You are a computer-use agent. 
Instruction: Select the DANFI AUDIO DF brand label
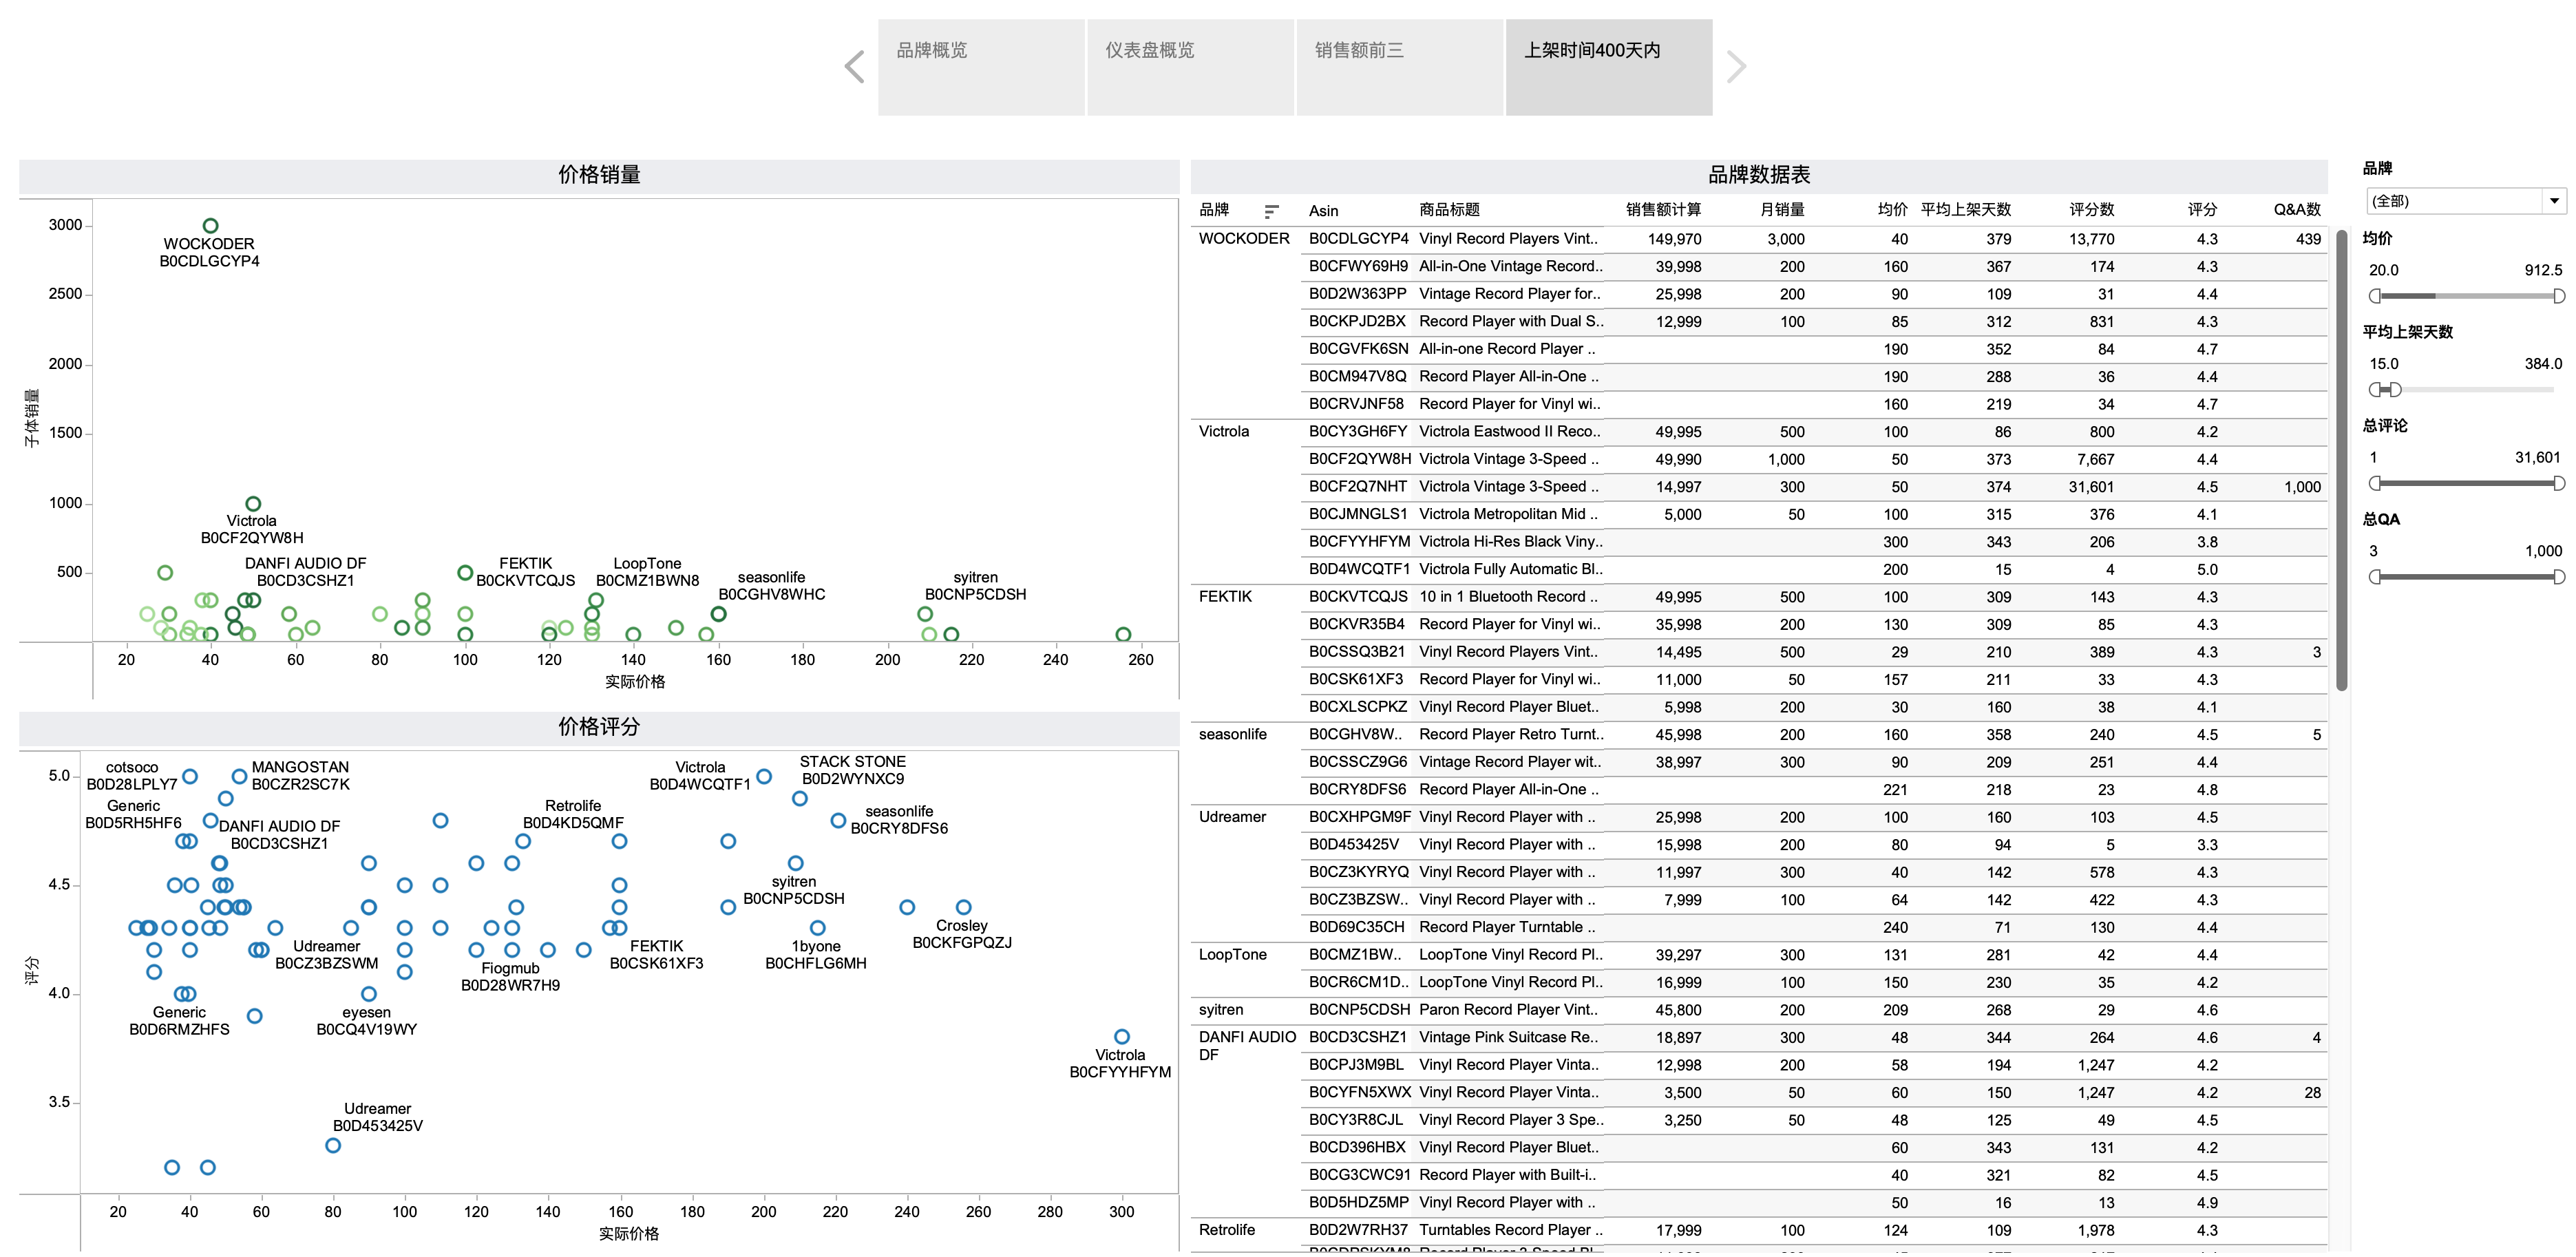1247,1046
